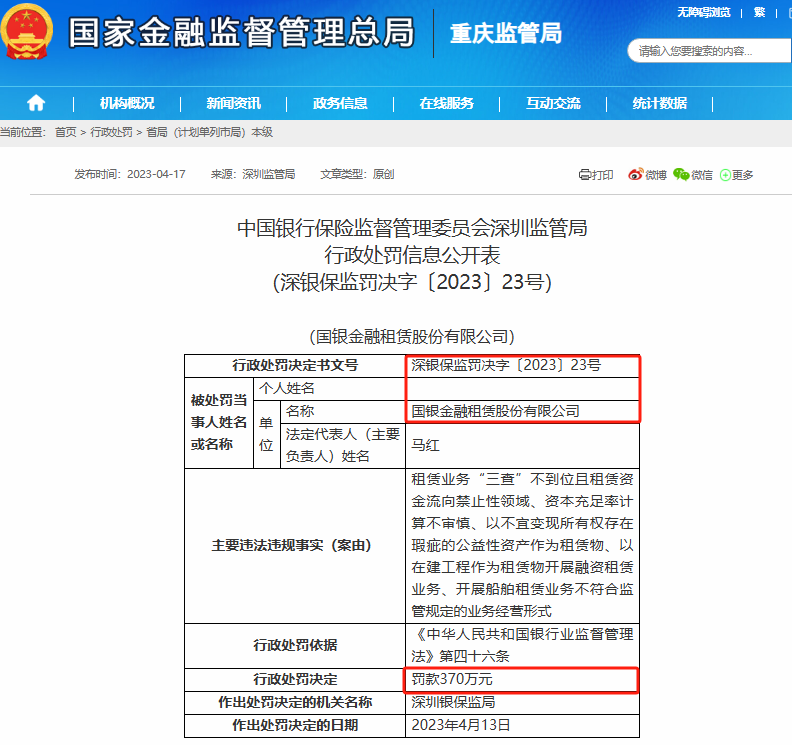Screen dimensions: 792x745
Task: Click the home icon in navigation bar
Action: click(x=36, y=103)
